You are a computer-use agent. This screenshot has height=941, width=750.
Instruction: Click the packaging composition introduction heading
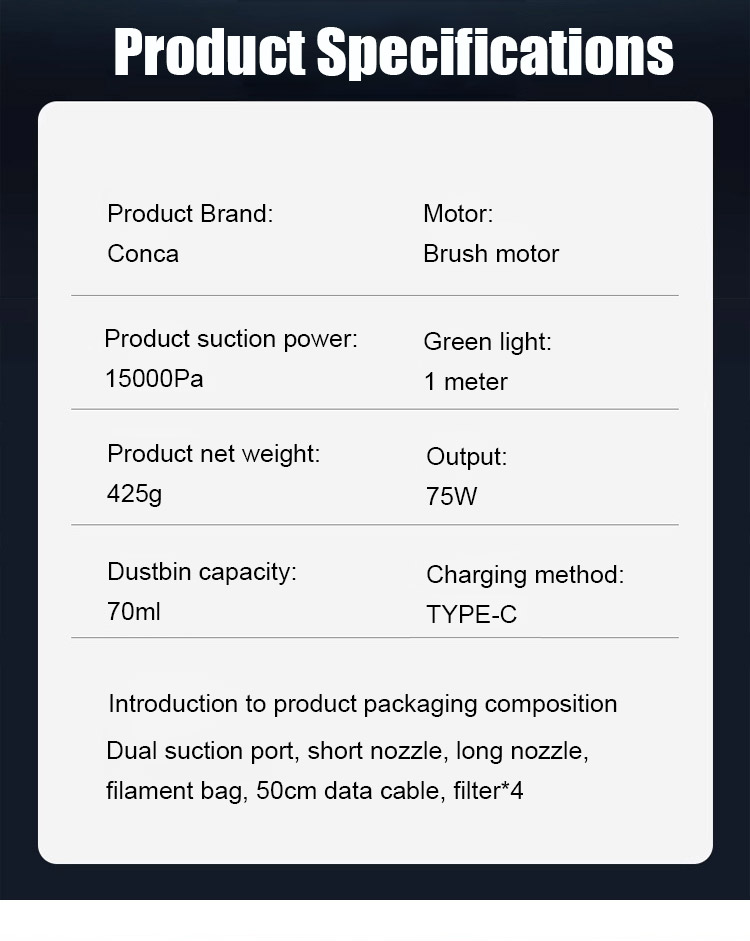point(362,704)
